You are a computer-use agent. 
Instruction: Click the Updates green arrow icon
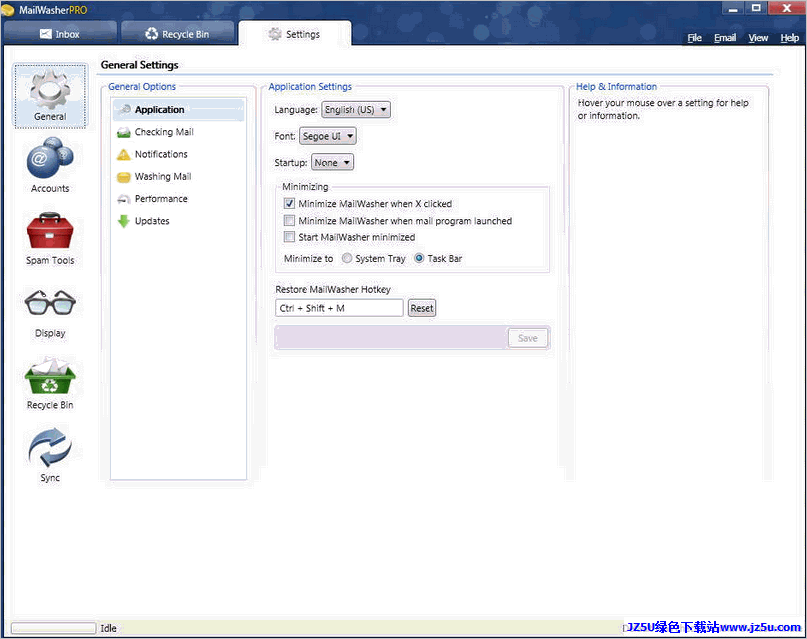[x=124, y=221]
